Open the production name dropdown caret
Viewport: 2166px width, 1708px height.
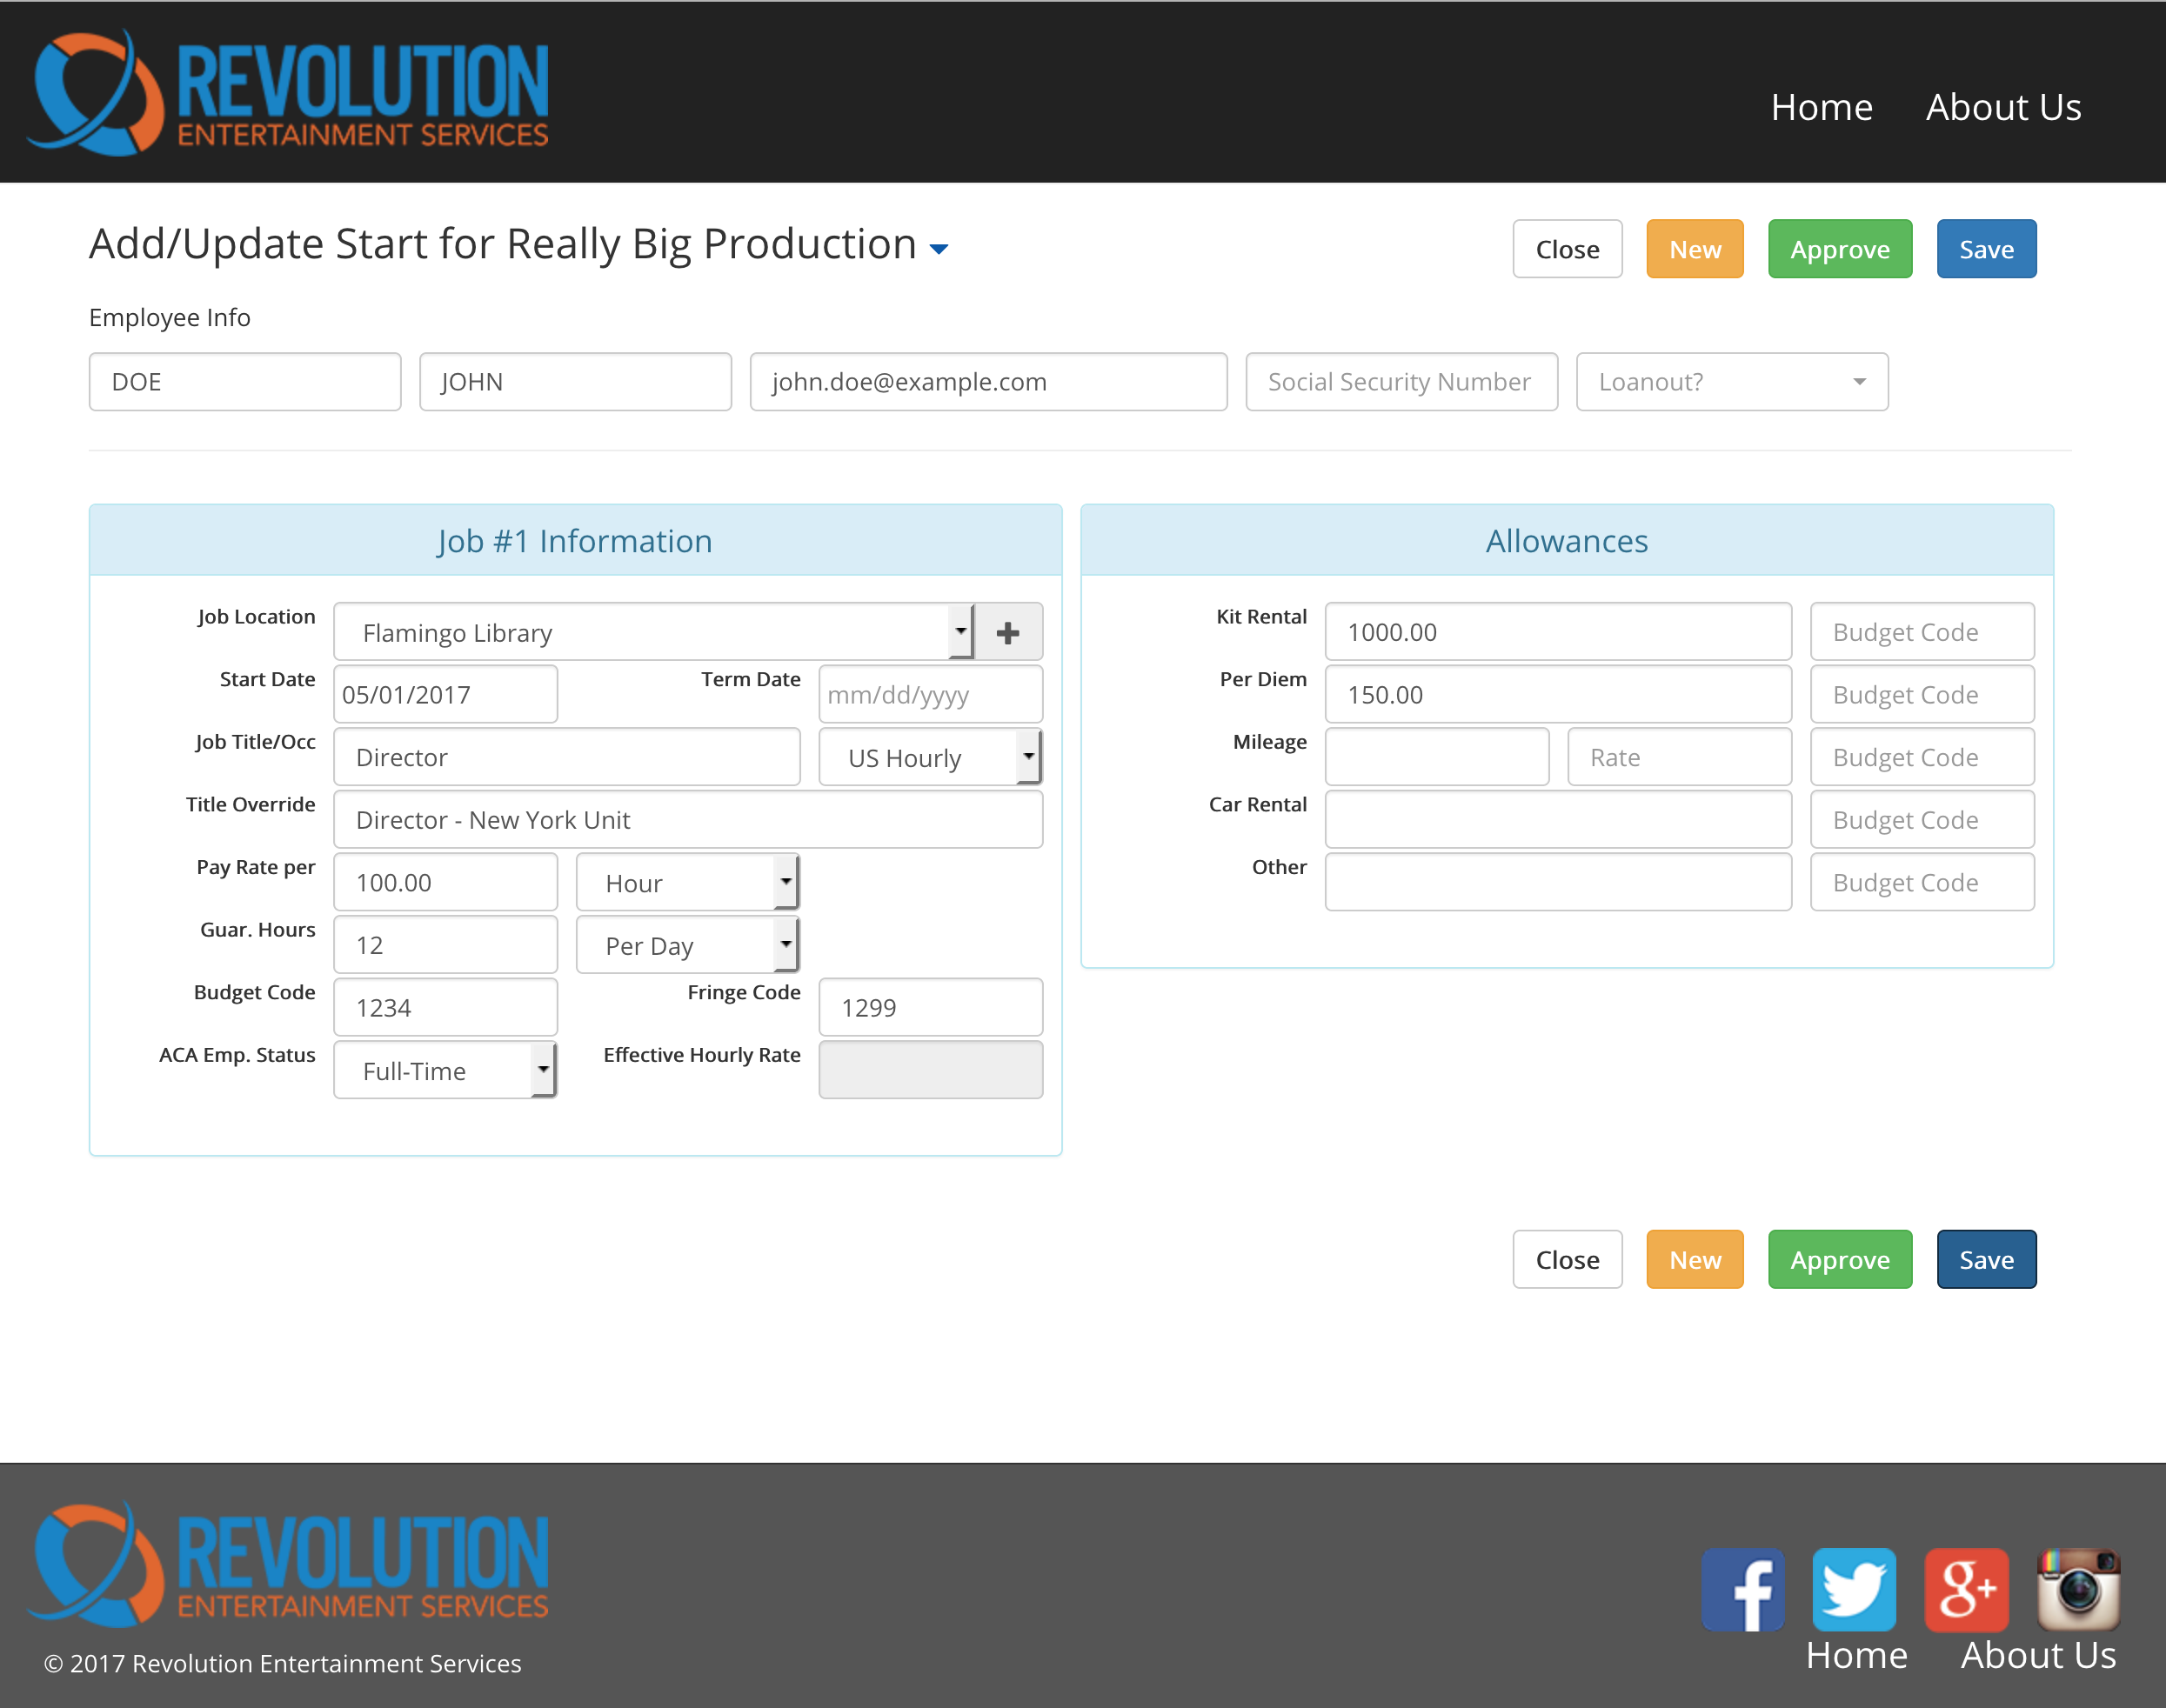coord(939,248)
